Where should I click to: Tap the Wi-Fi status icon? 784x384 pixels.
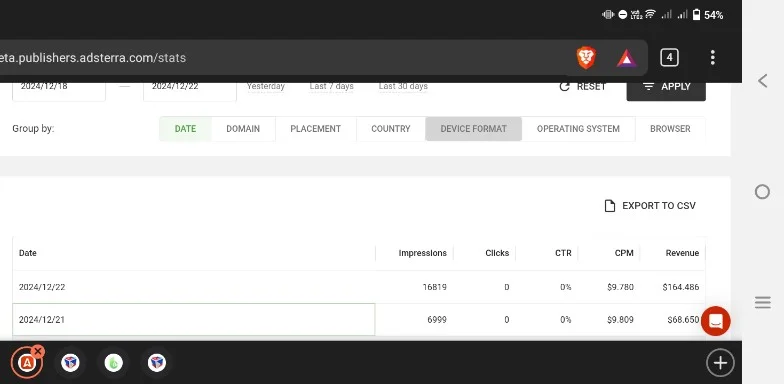point(650,14)
